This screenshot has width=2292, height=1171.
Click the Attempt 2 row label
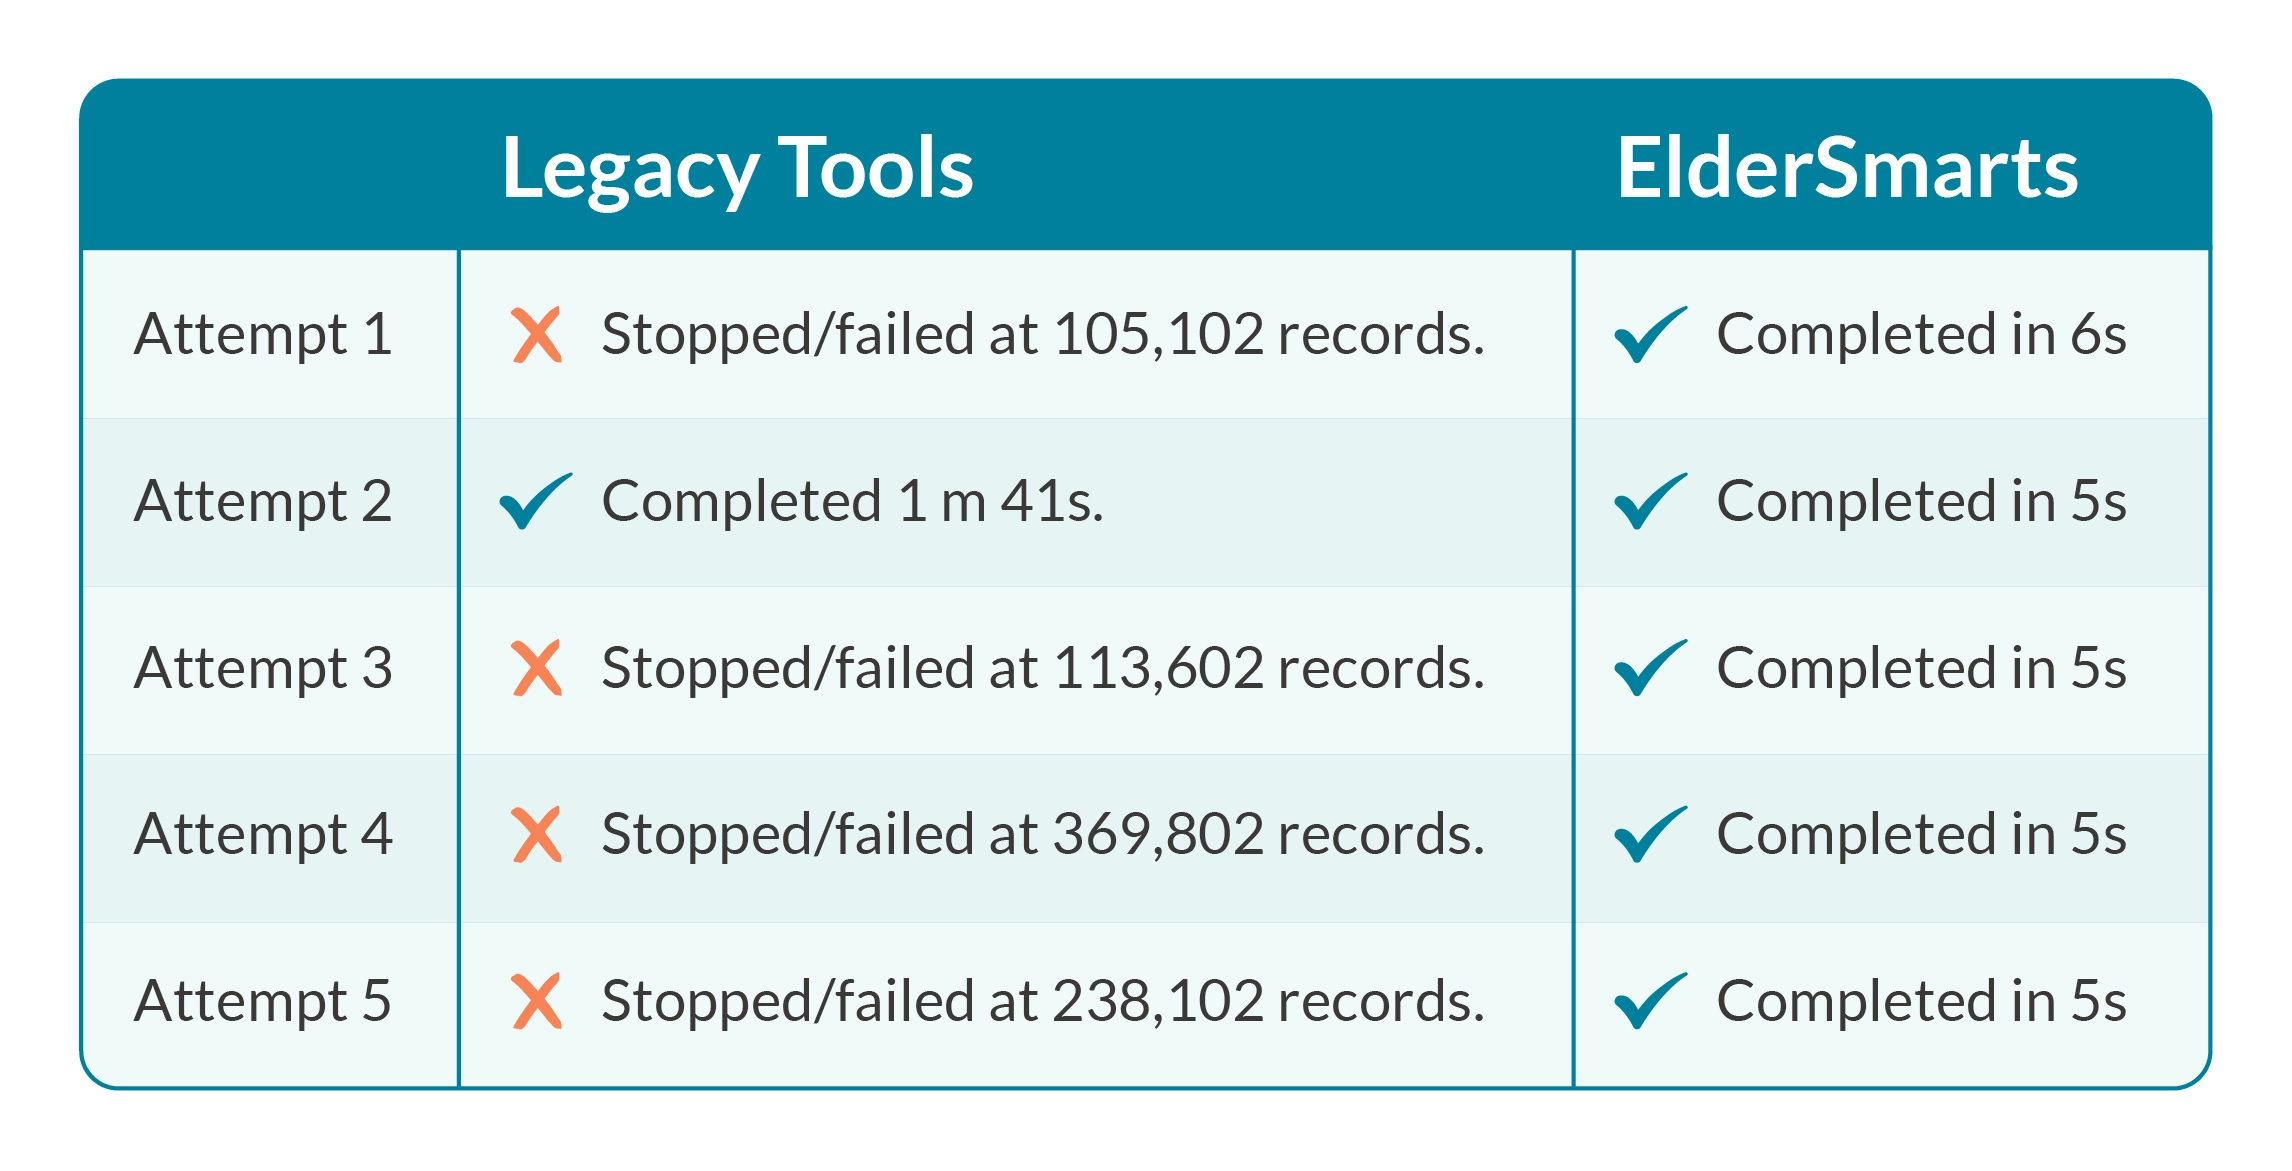tap(263, 501)
